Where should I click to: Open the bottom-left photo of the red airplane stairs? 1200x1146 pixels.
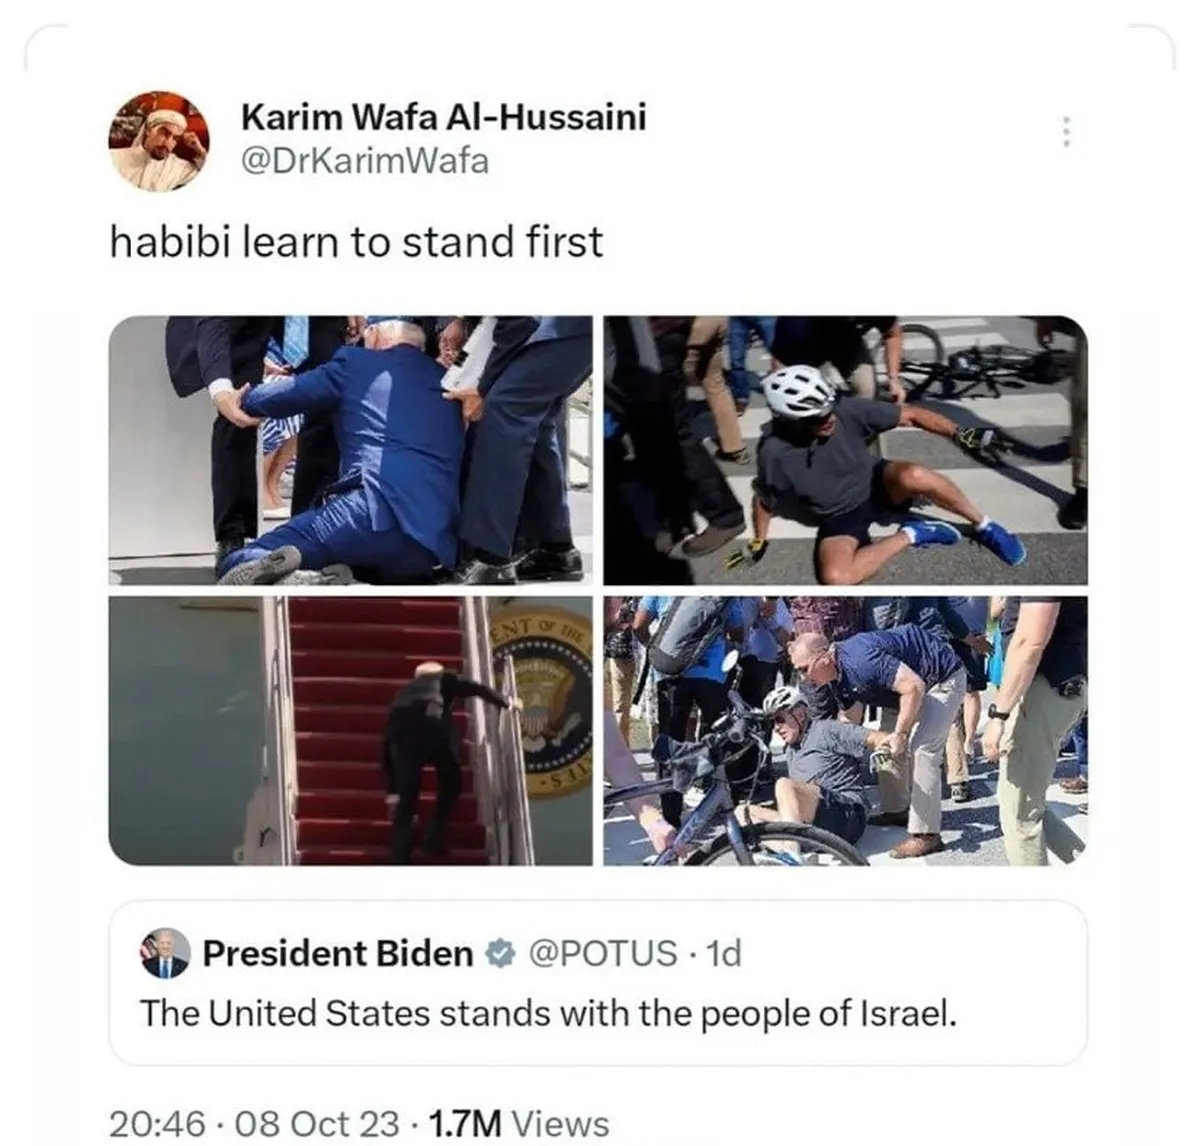click(x=350, y=731)
